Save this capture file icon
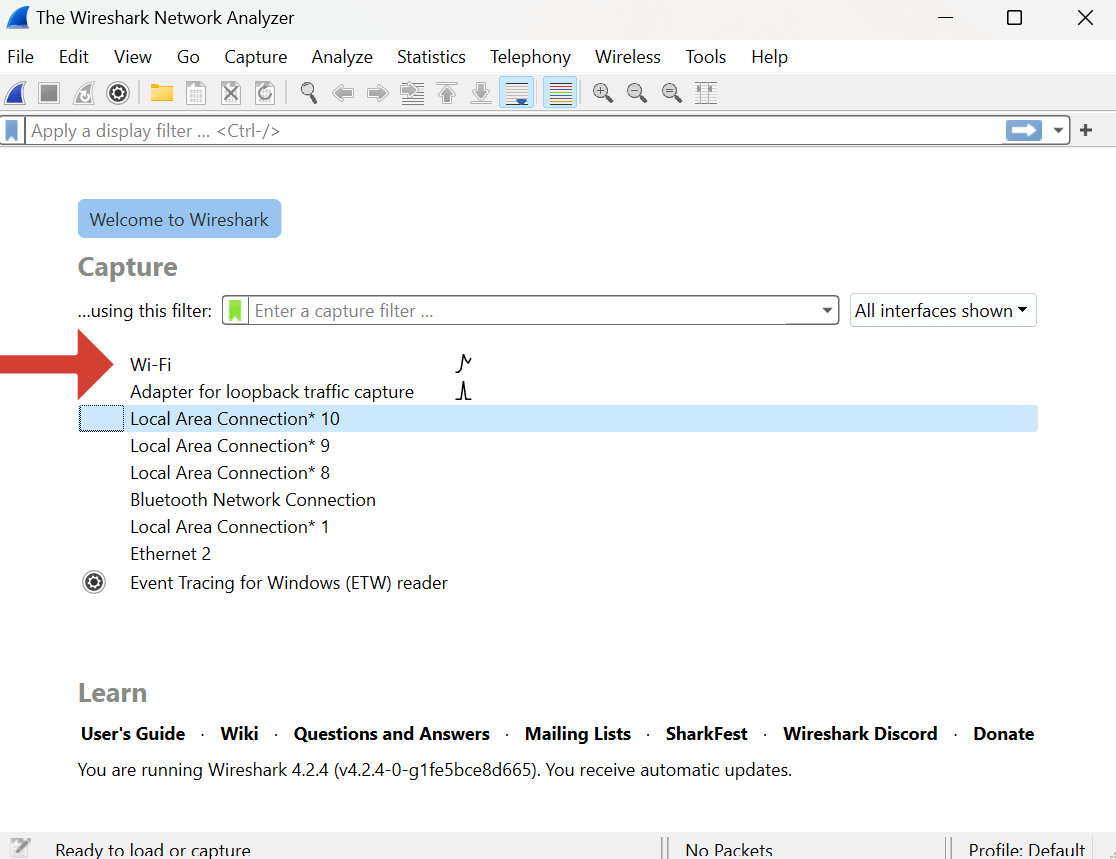 (x=196, y=93)
